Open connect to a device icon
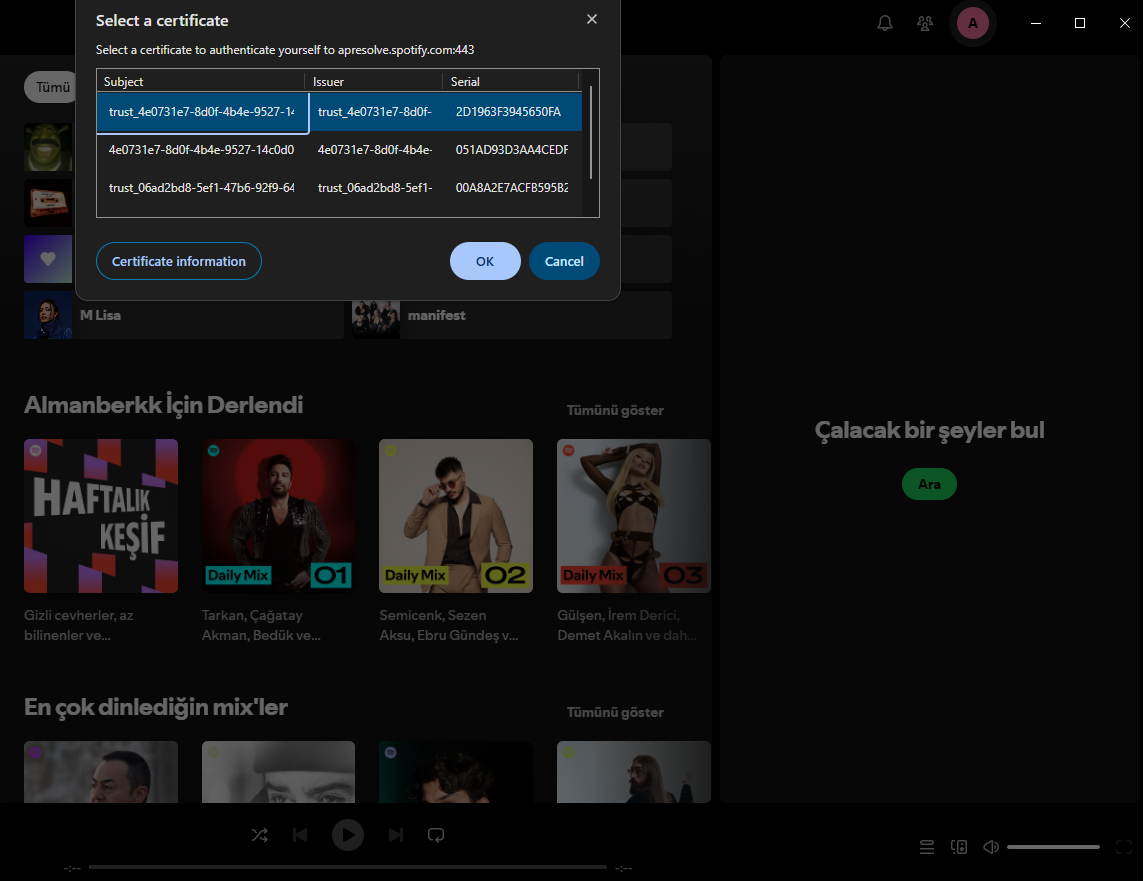This screenshot has width=1144, height=881. pos(959,847)
